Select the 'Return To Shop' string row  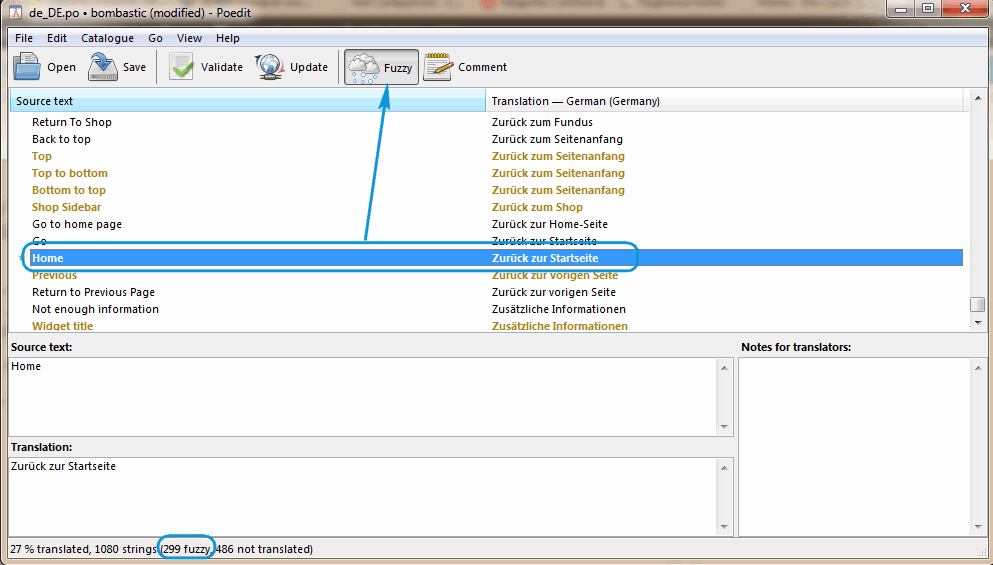[72, 122]
